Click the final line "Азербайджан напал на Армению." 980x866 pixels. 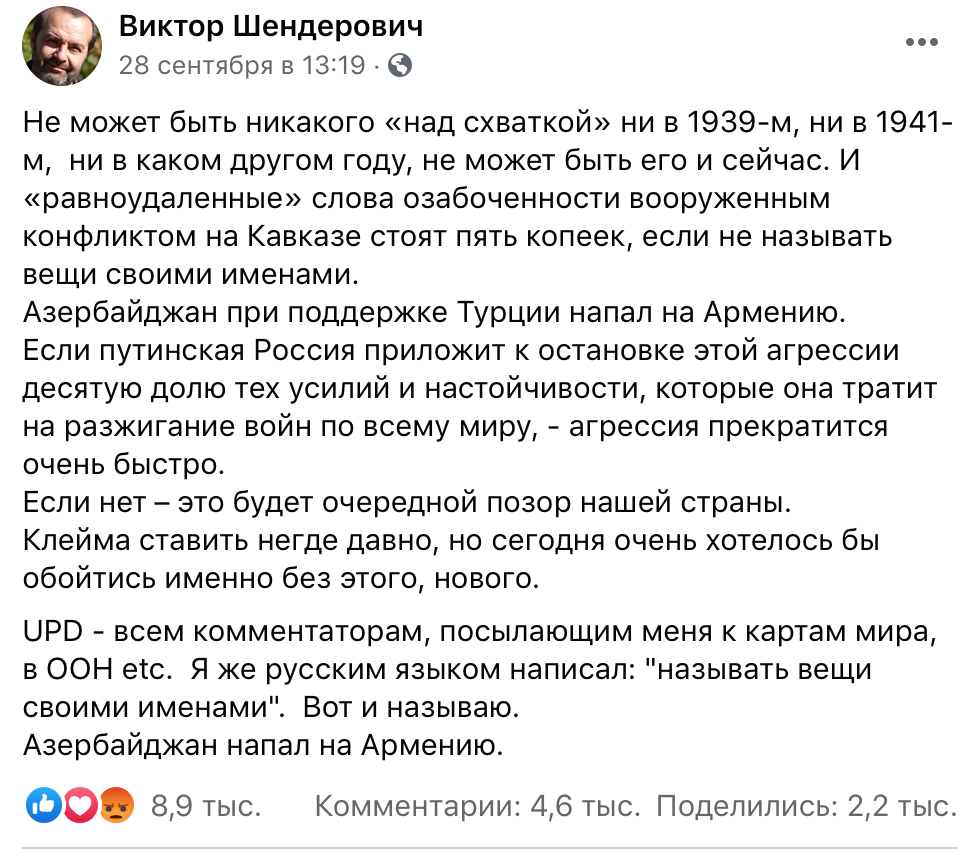263,745
